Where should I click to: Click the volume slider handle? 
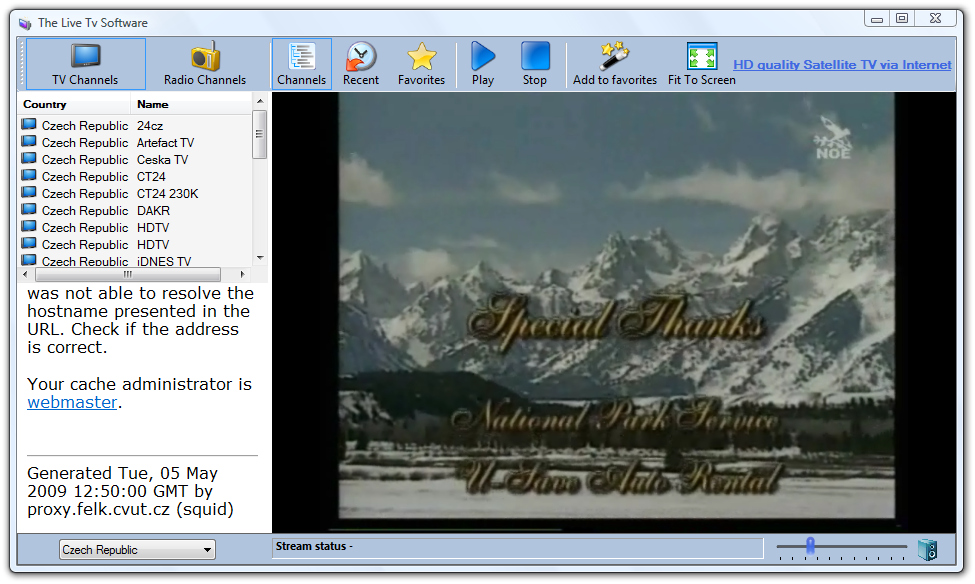point(810,545)
